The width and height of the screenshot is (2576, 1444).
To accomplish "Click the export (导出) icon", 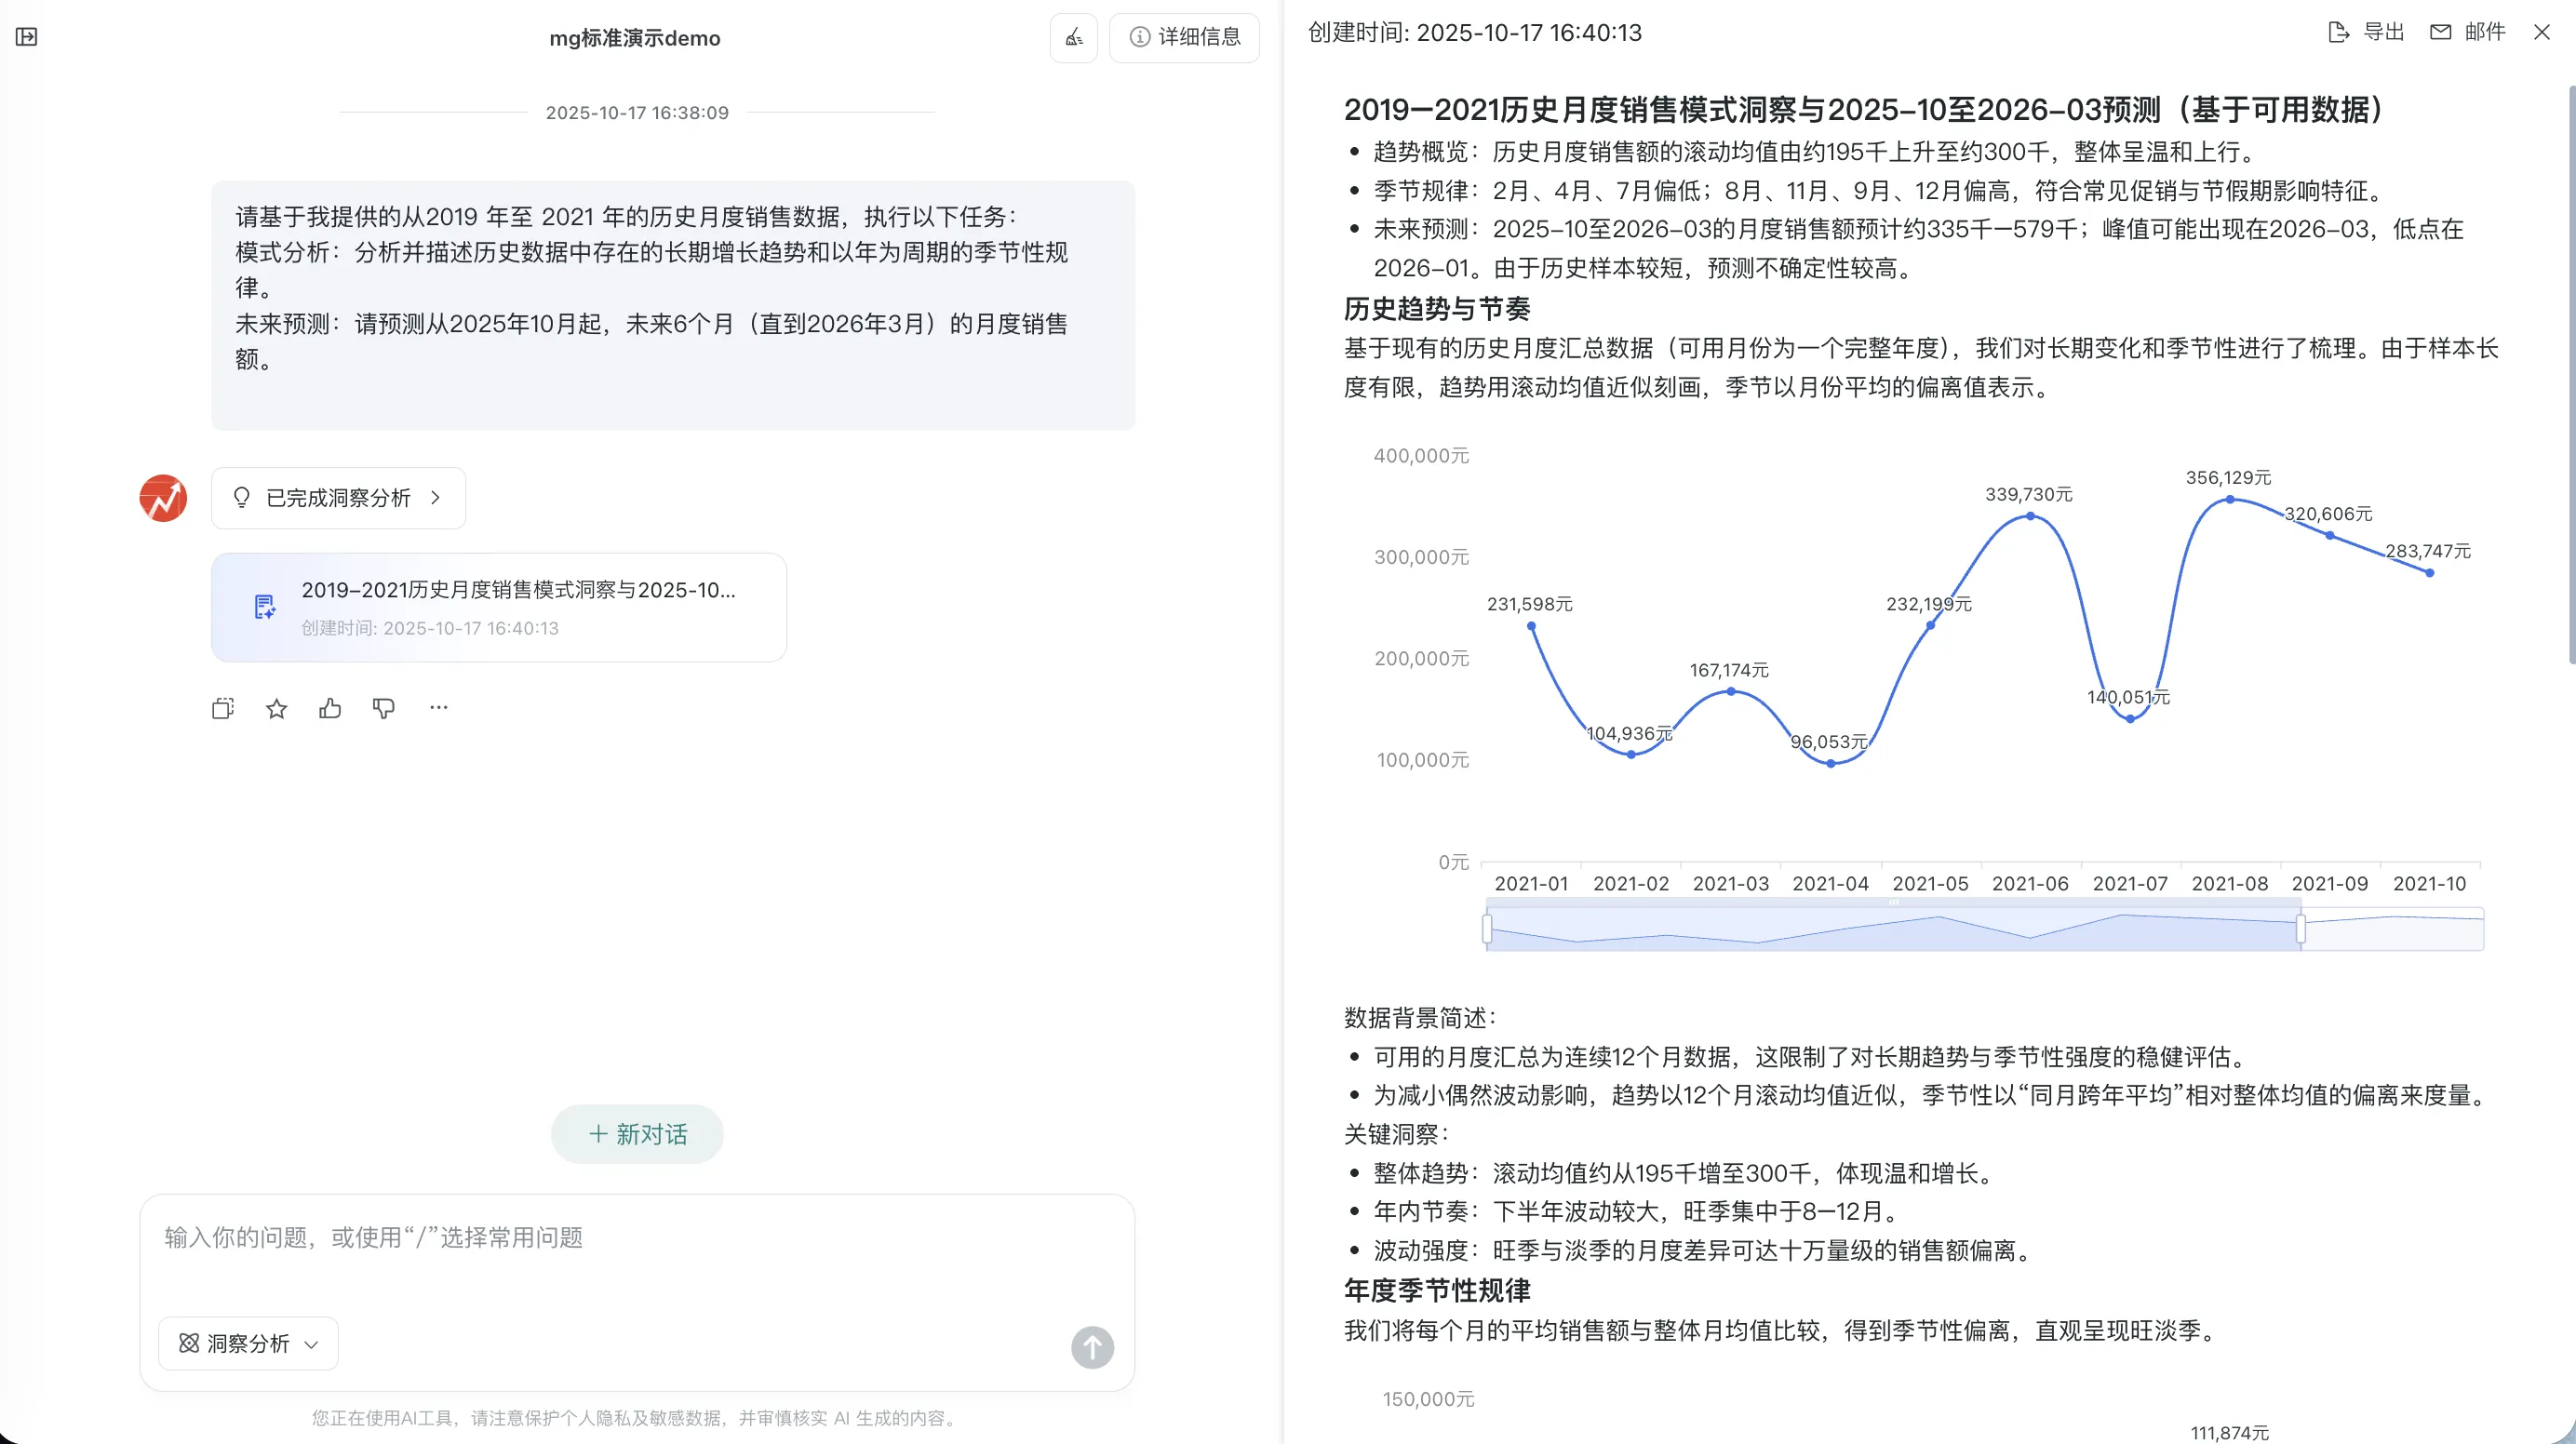I will tap(2339, 32).
